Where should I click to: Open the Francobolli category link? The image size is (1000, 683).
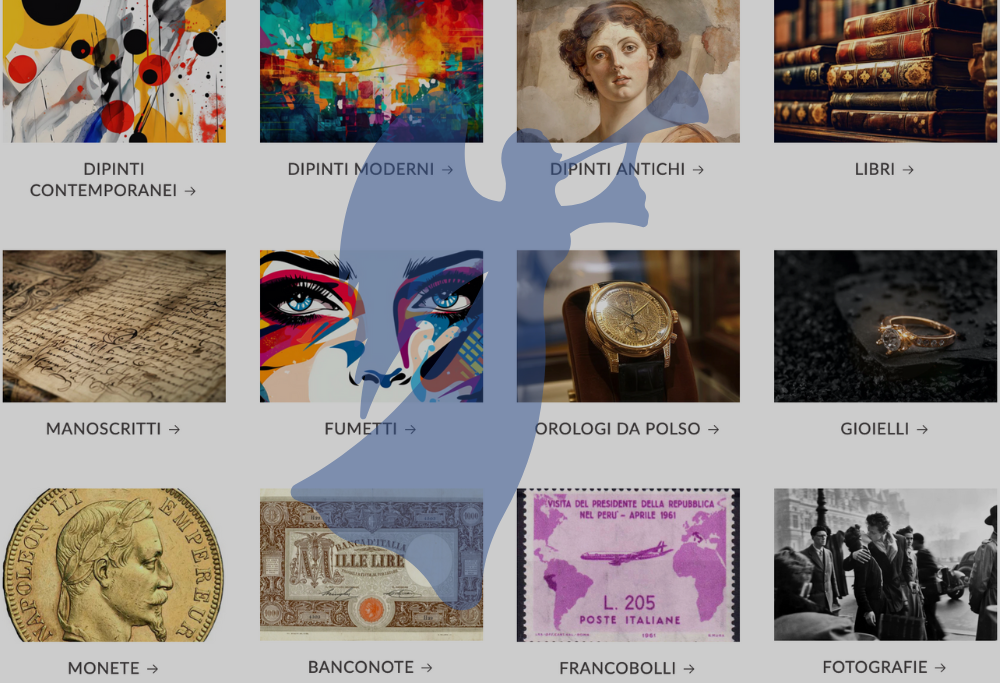coord(627,668)
